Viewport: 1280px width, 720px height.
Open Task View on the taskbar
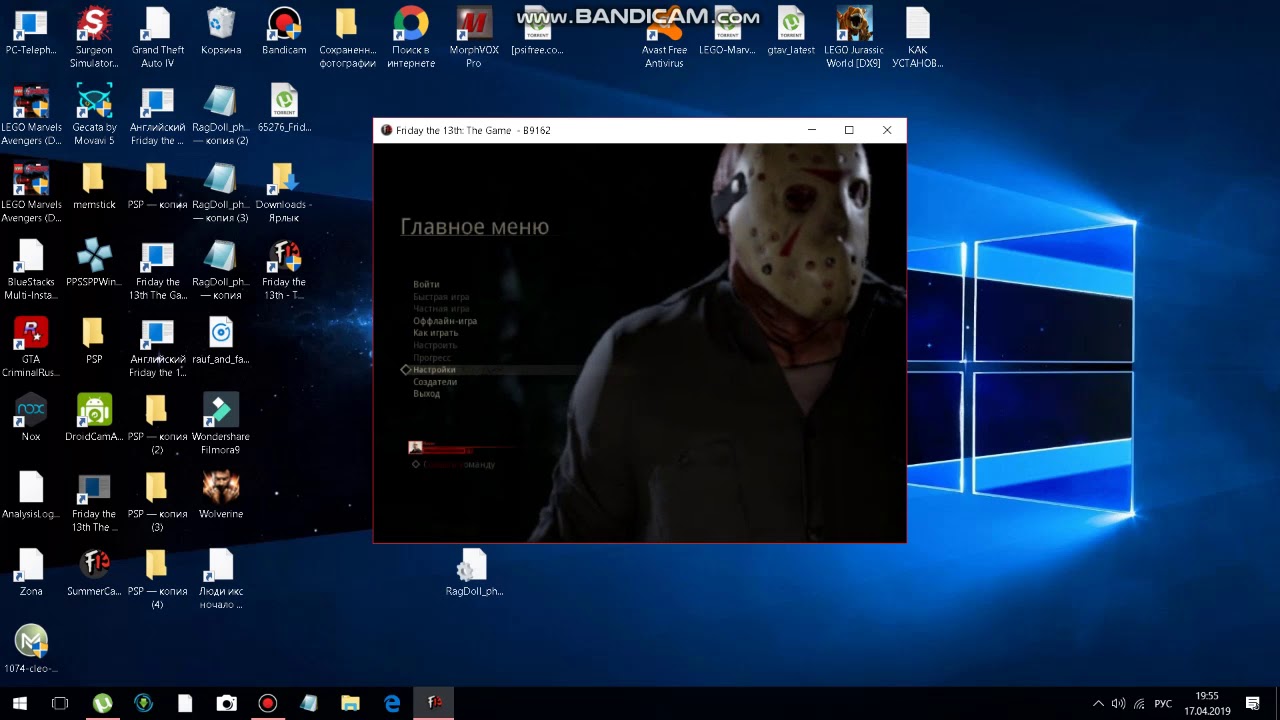tap(60, 703)
